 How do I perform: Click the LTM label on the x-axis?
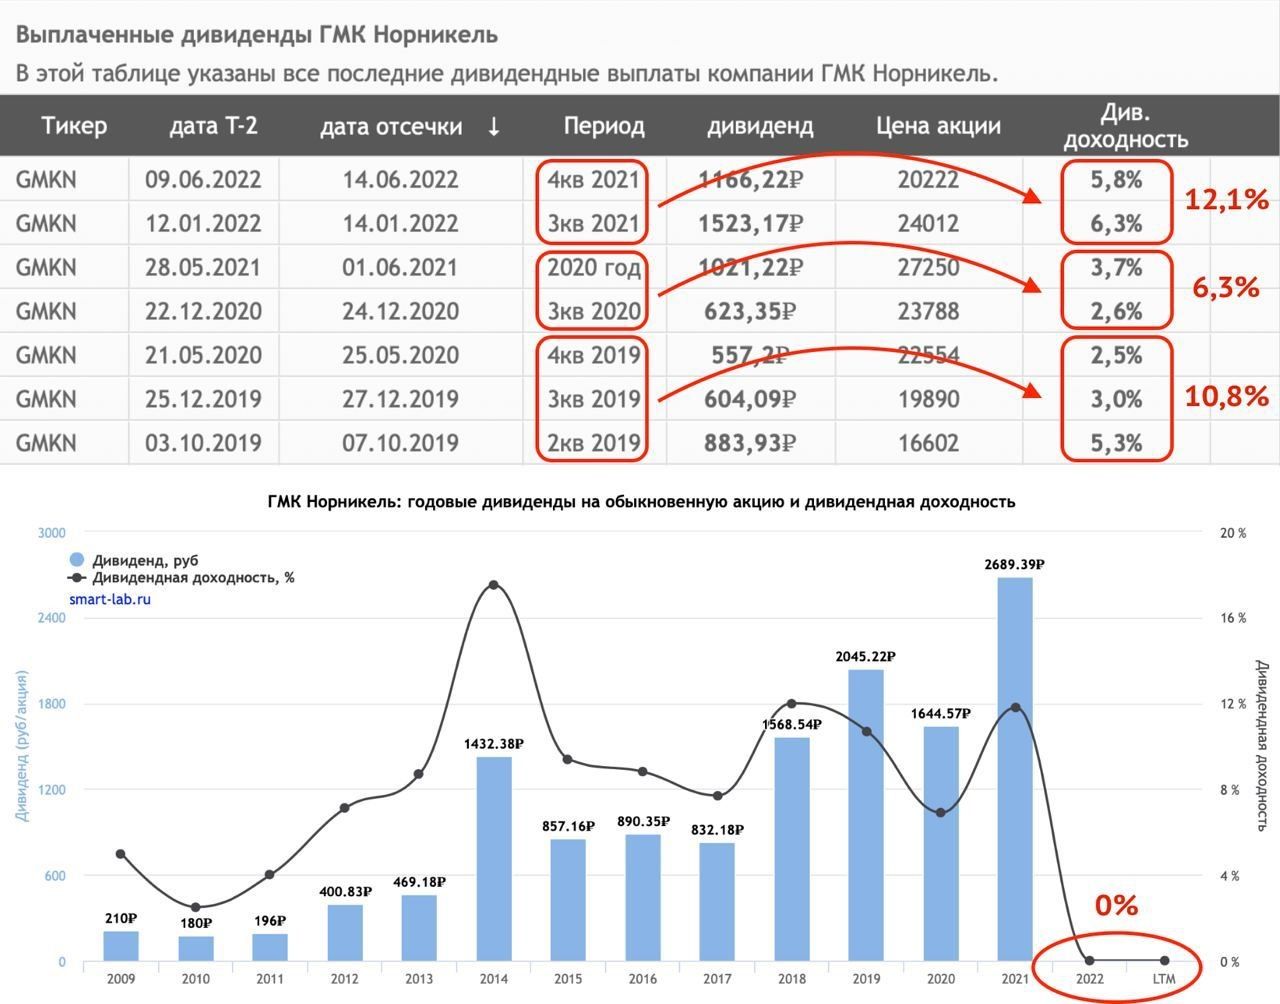point(1164,979)
